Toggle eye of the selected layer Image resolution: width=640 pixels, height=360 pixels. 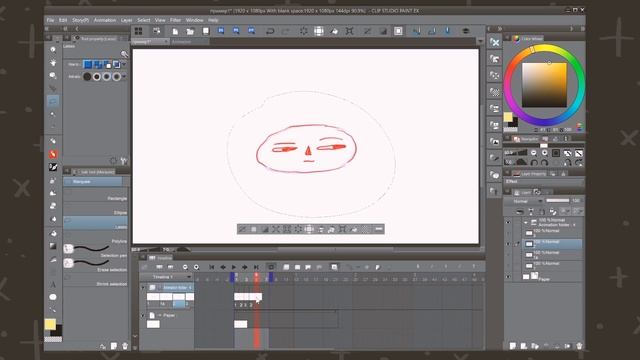tap(508, 244)
